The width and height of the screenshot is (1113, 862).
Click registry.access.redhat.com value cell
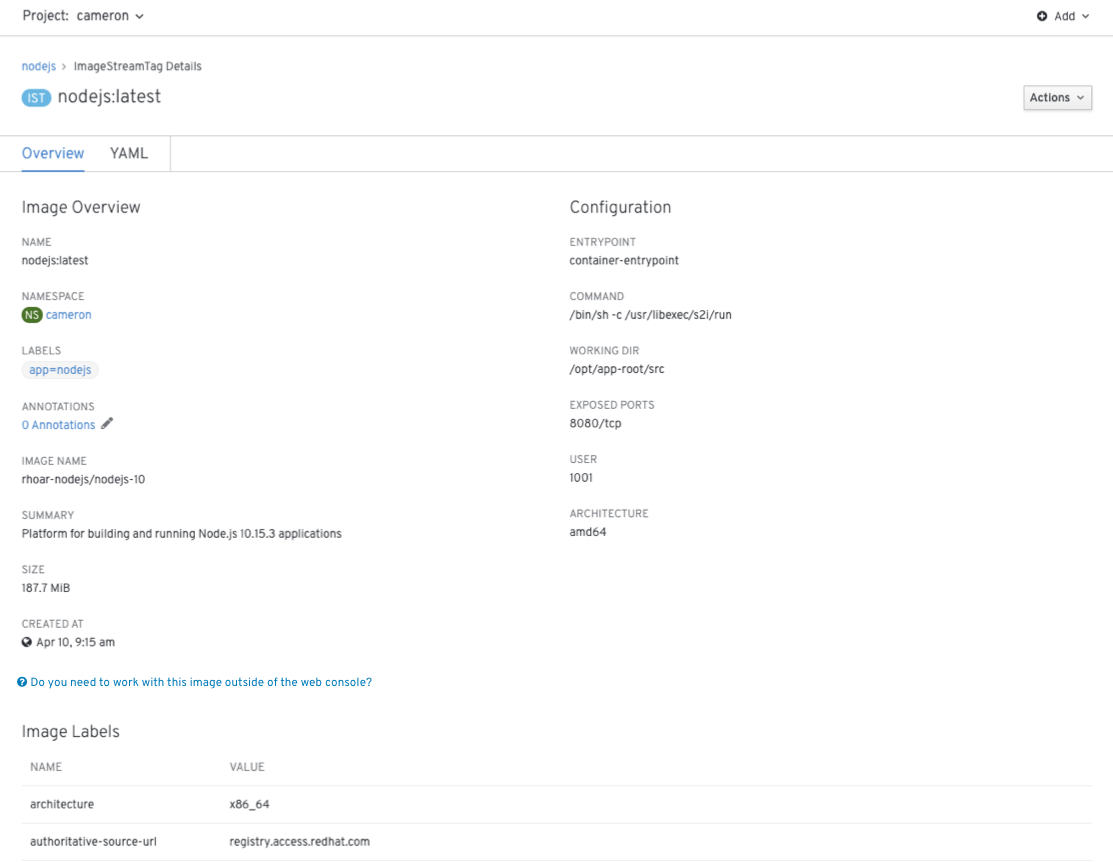300,841
